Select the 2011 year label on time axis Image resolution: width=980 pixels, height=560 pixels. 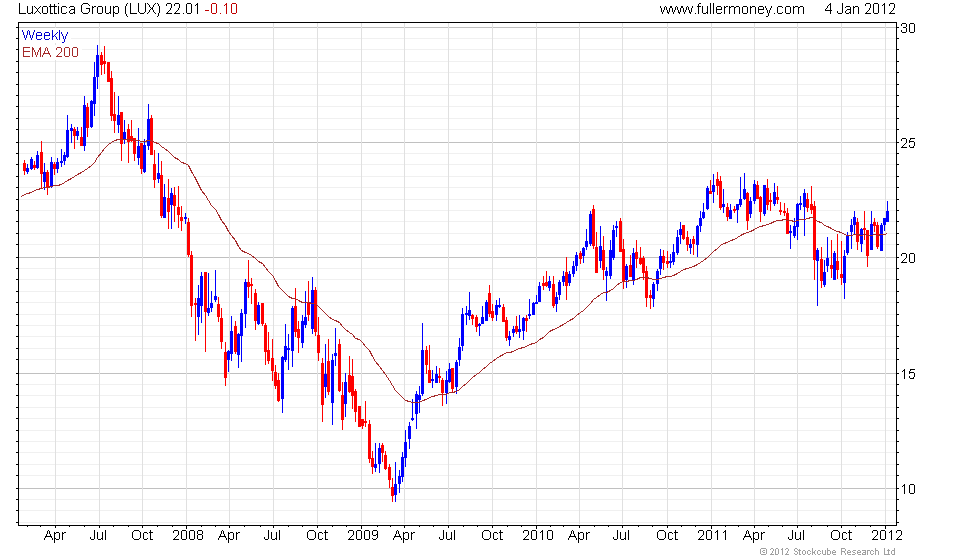click(712, 536)
